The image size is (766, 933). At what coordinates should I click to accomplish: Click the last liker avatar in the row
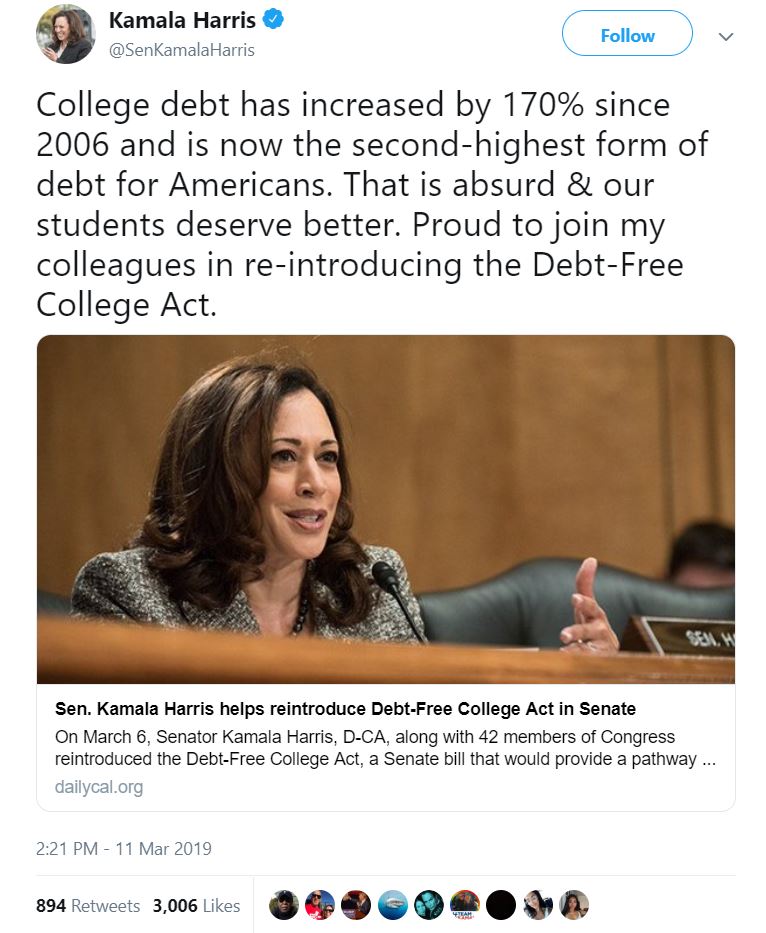[574, 905]
